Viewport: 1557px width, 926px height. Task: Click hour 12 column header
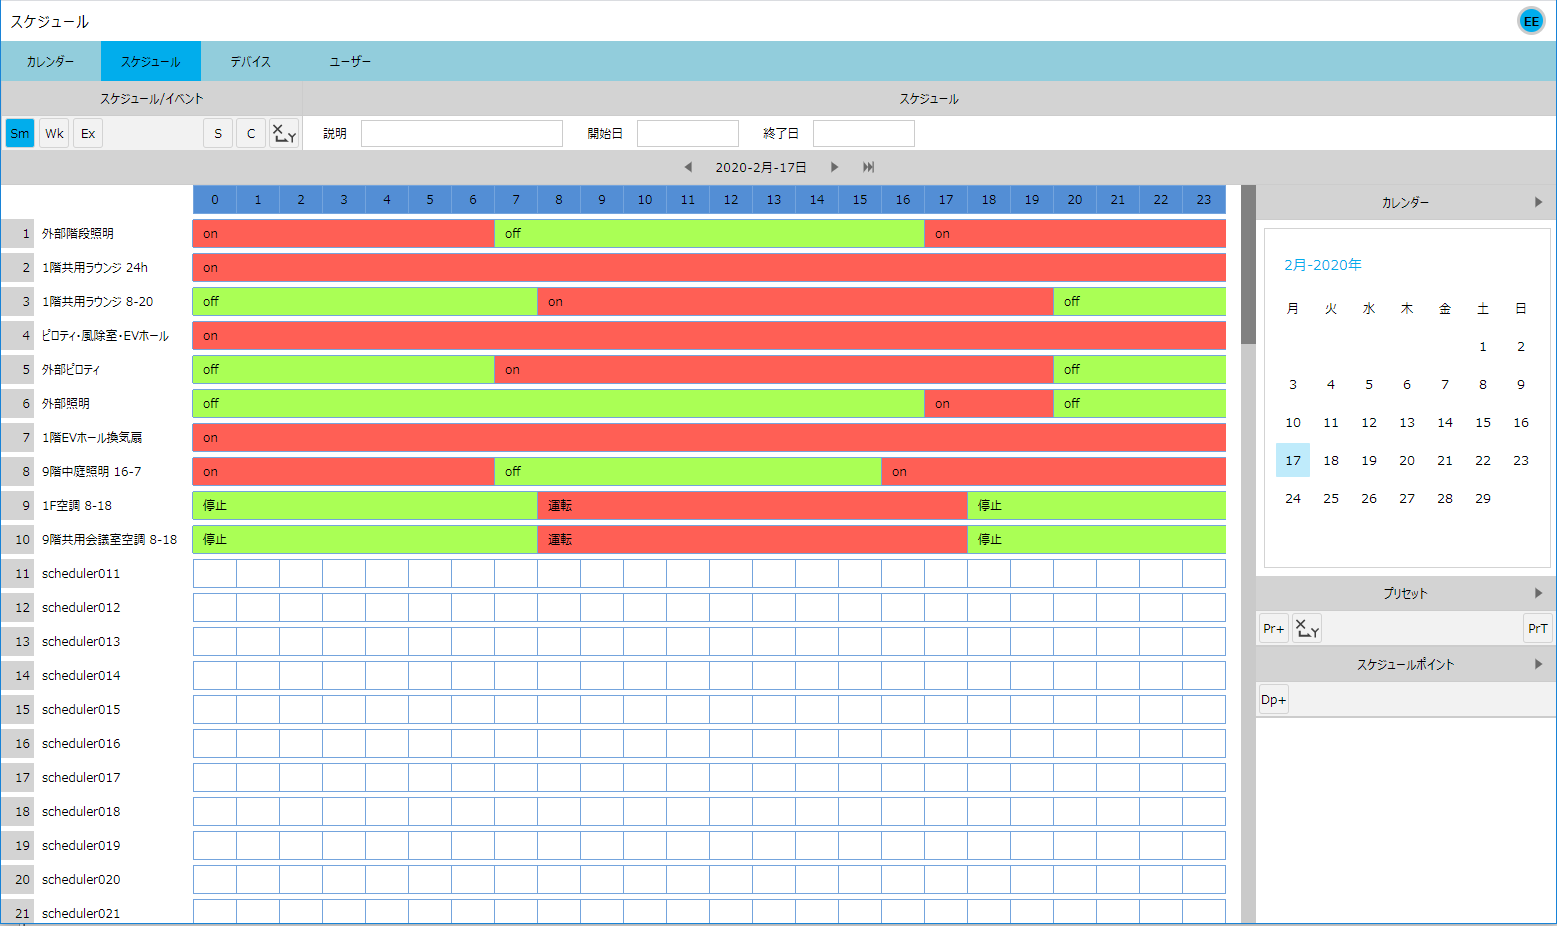coord(731,199)
